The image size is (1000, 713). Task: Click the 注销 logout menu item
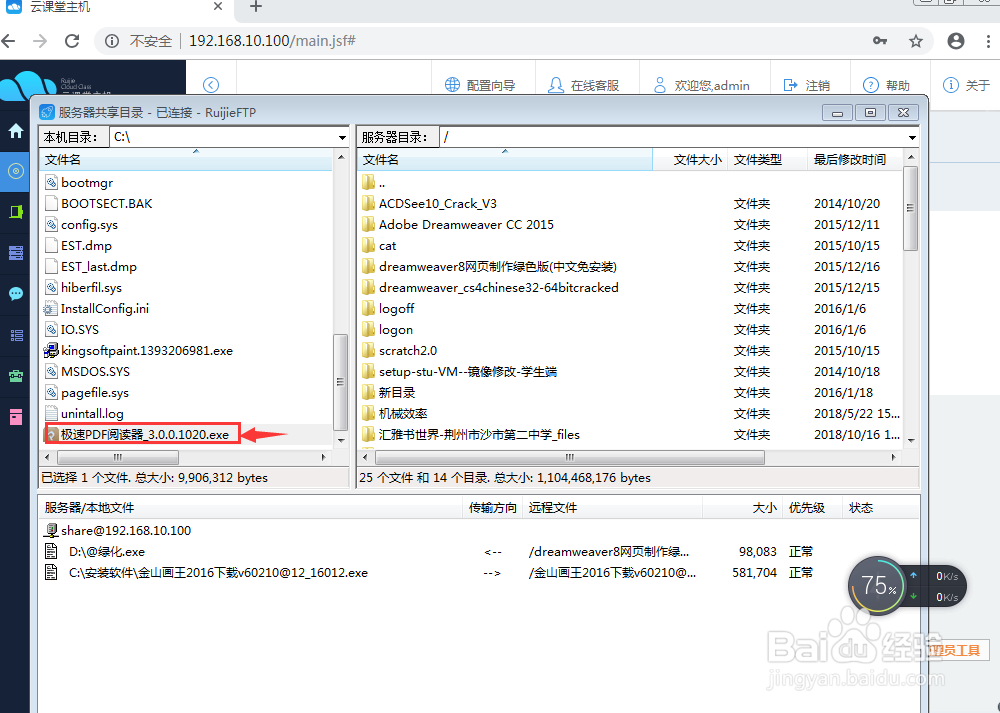pos(809,84)
